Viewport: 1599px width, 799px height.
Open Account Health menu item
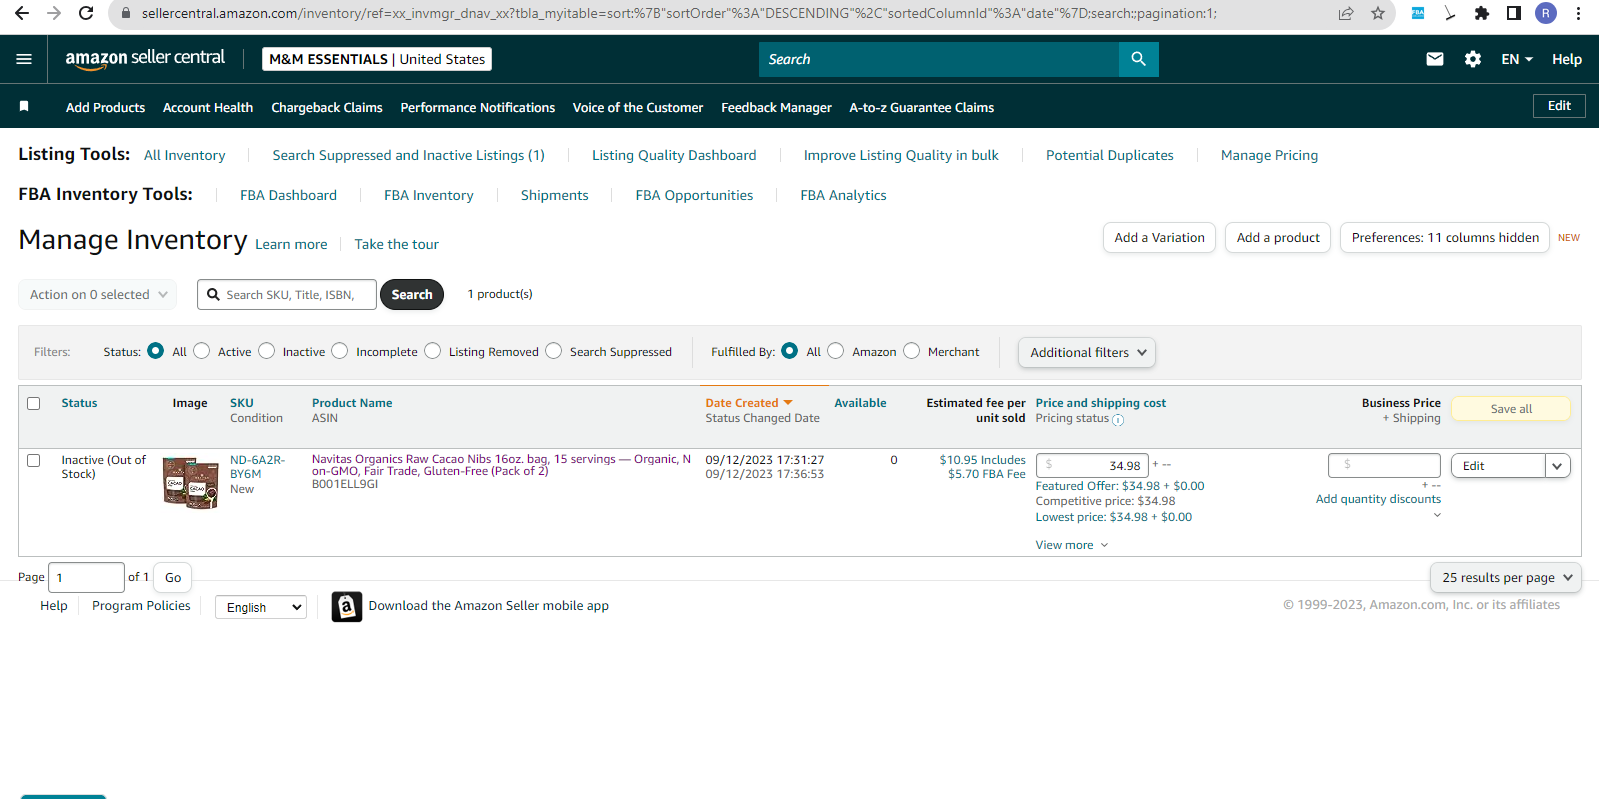[208, 107]
